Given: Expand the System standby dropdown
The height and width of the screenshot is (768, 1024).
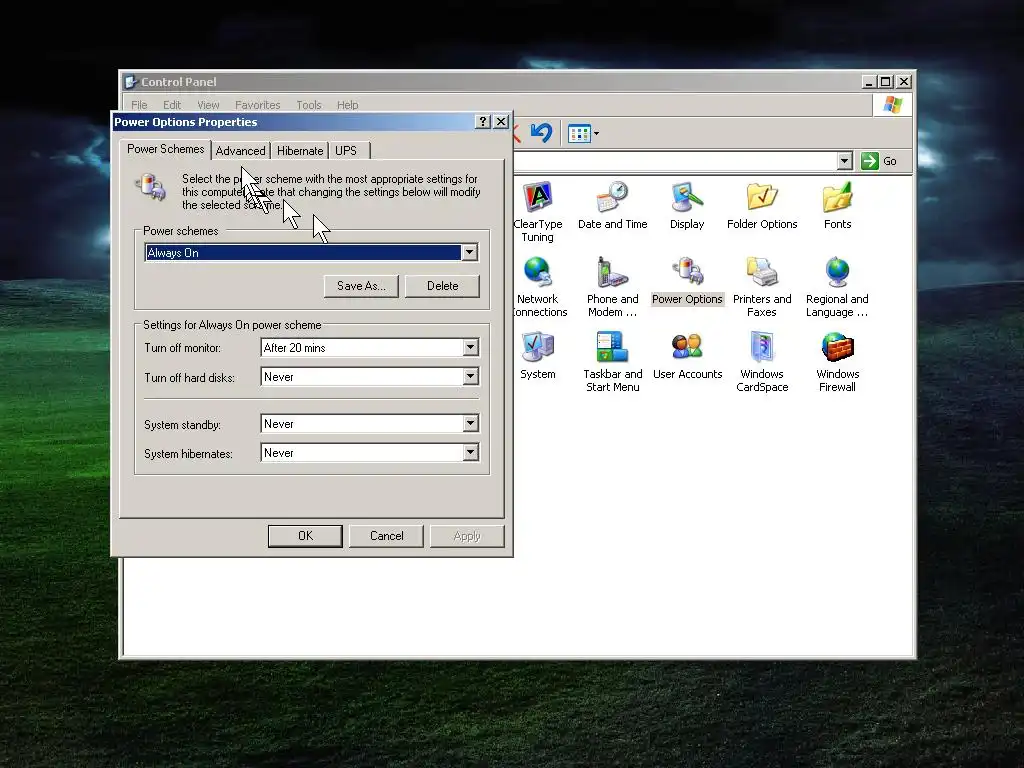Looking at the screenshot, I should point(470,424).
